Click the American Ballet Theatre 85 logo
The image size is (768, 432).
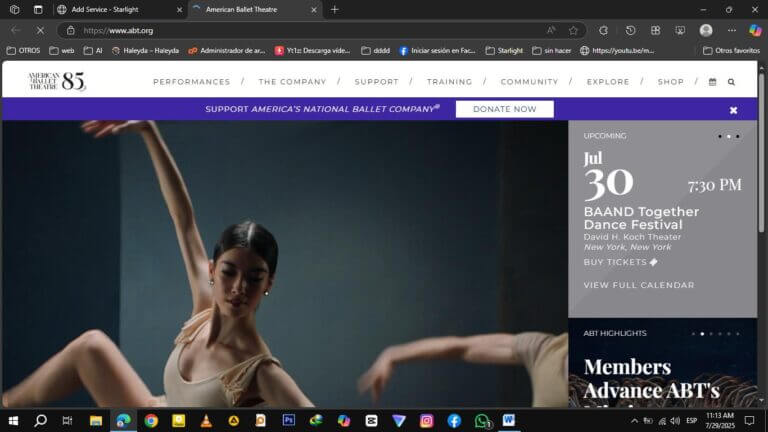(57, 82)
